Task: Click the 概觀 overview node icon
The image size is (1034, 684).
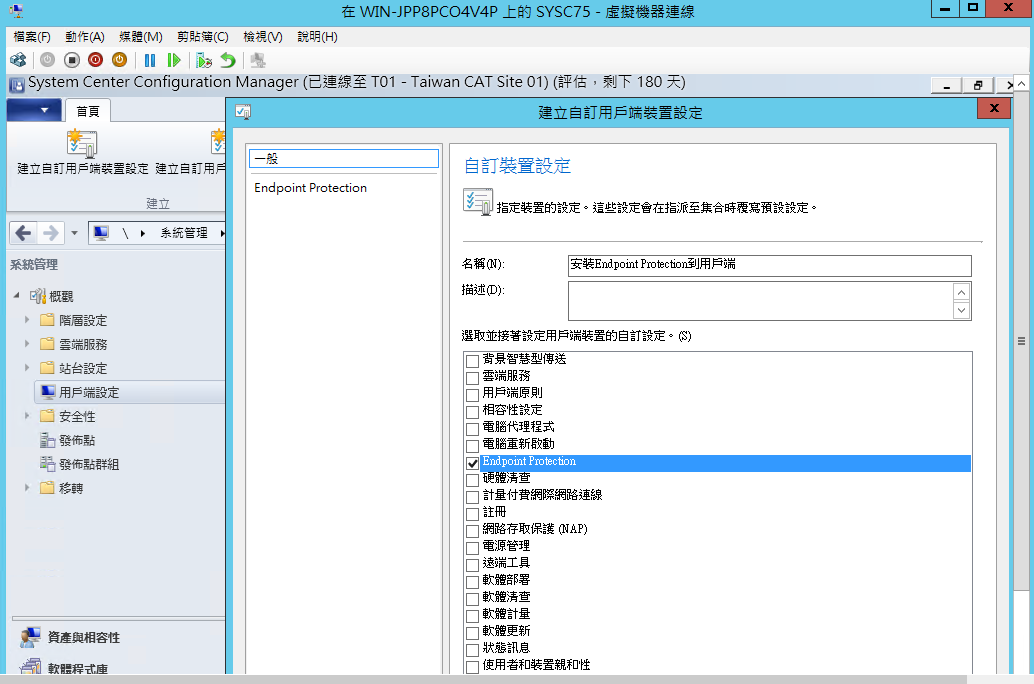Action: (x=38, y=296)
